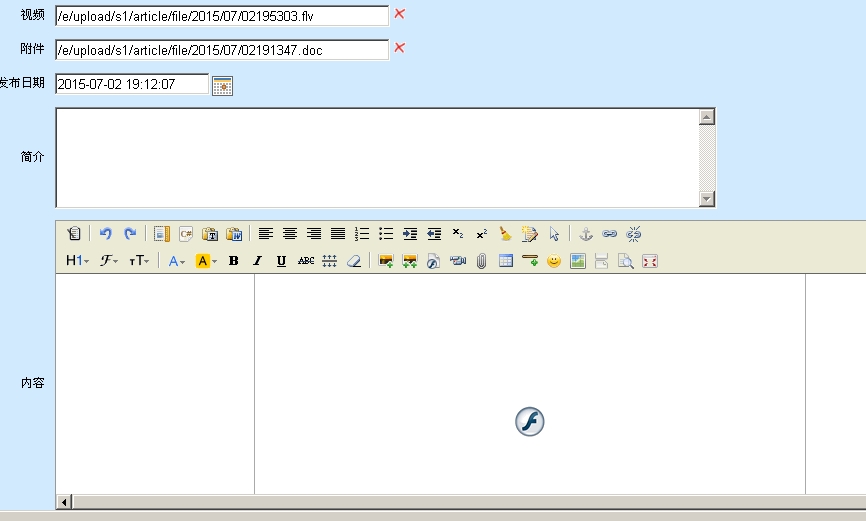
Task: Center align the text
Action: click(290, 234)
